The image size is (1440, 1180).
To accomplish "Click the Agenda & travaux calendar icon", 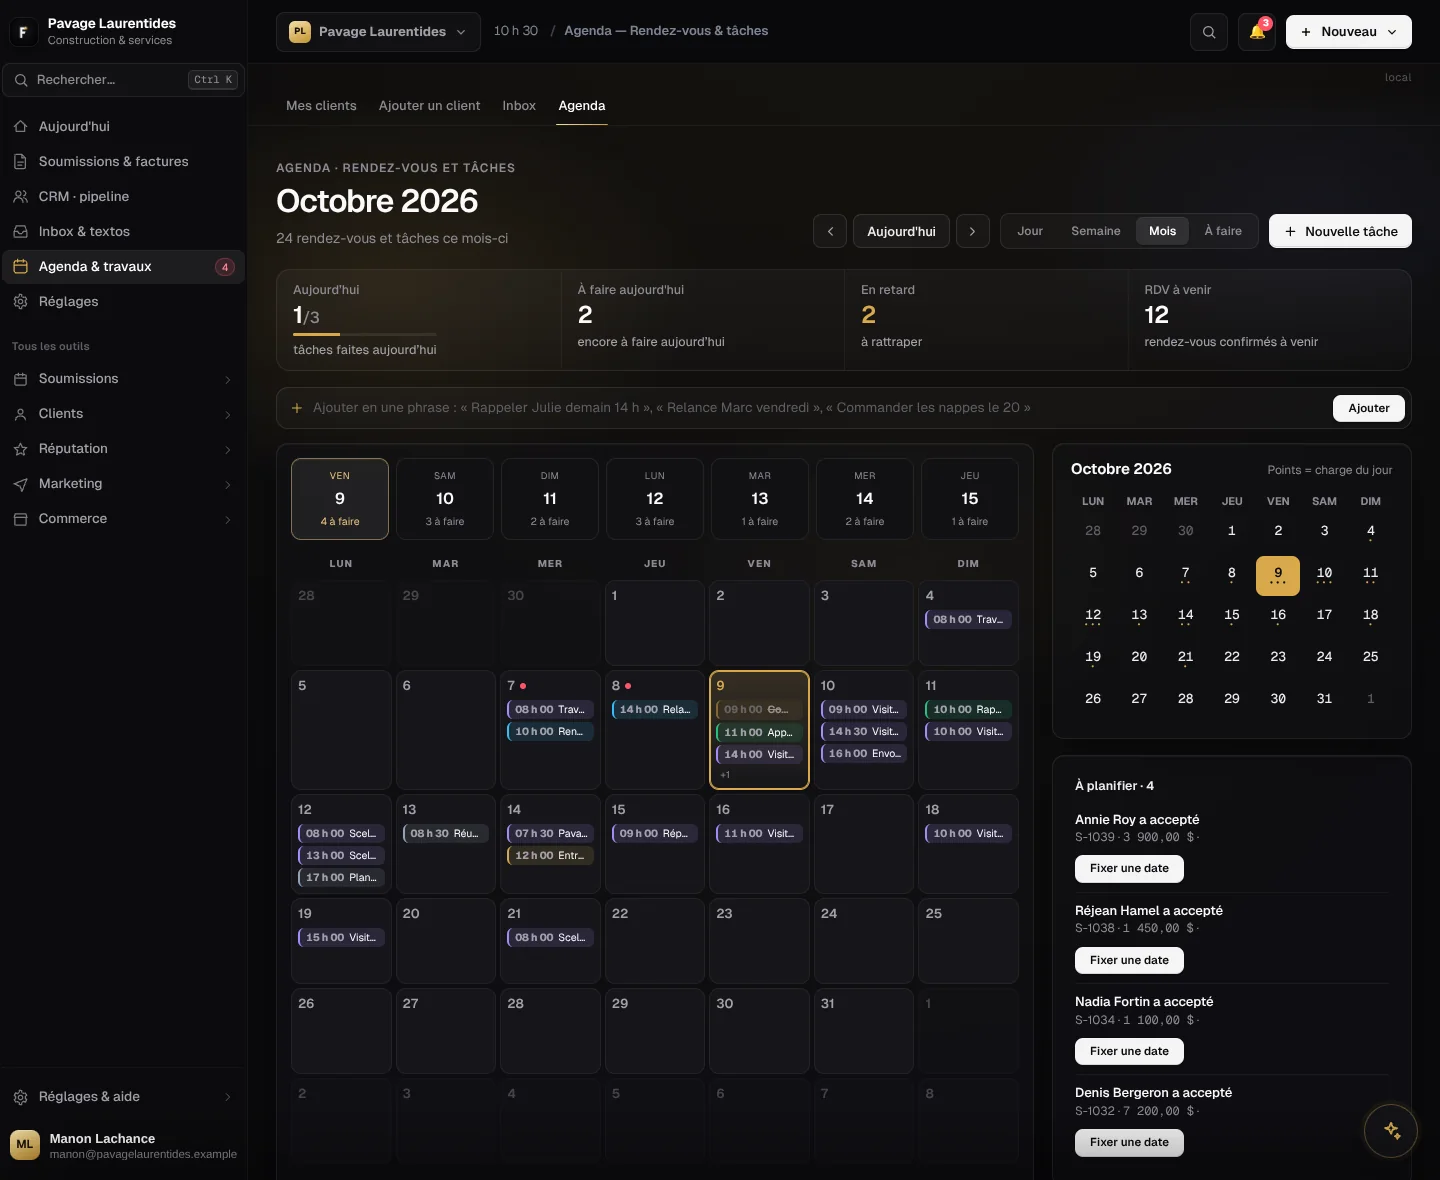I will 20,266.
